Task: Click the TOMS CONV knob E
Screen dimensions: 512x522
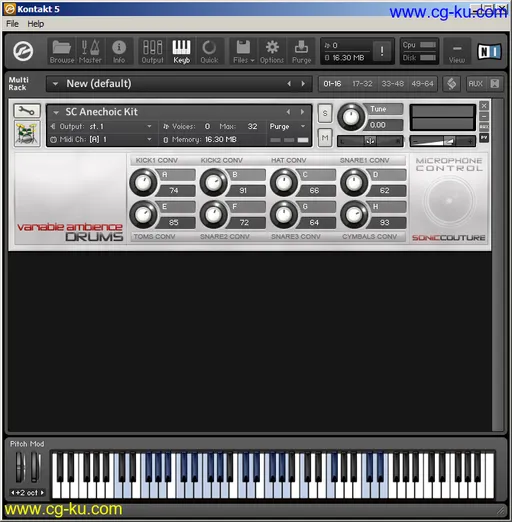Action: tap(143, 214)
